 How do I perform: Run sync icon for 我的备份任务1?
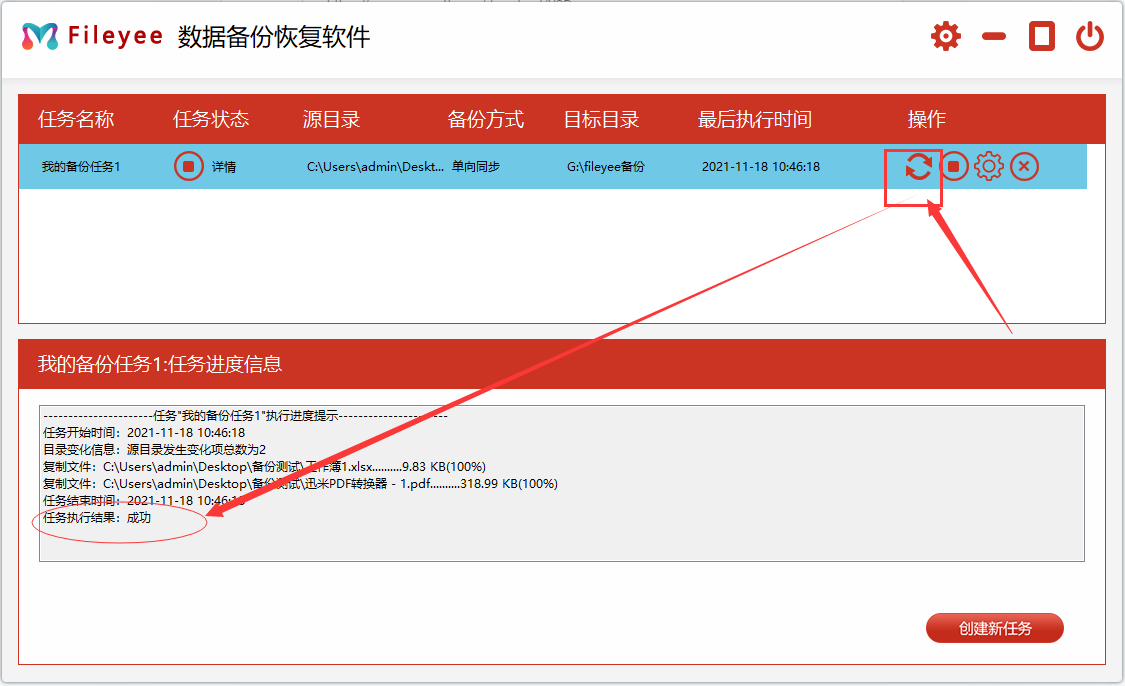click(x=918, y=167)
